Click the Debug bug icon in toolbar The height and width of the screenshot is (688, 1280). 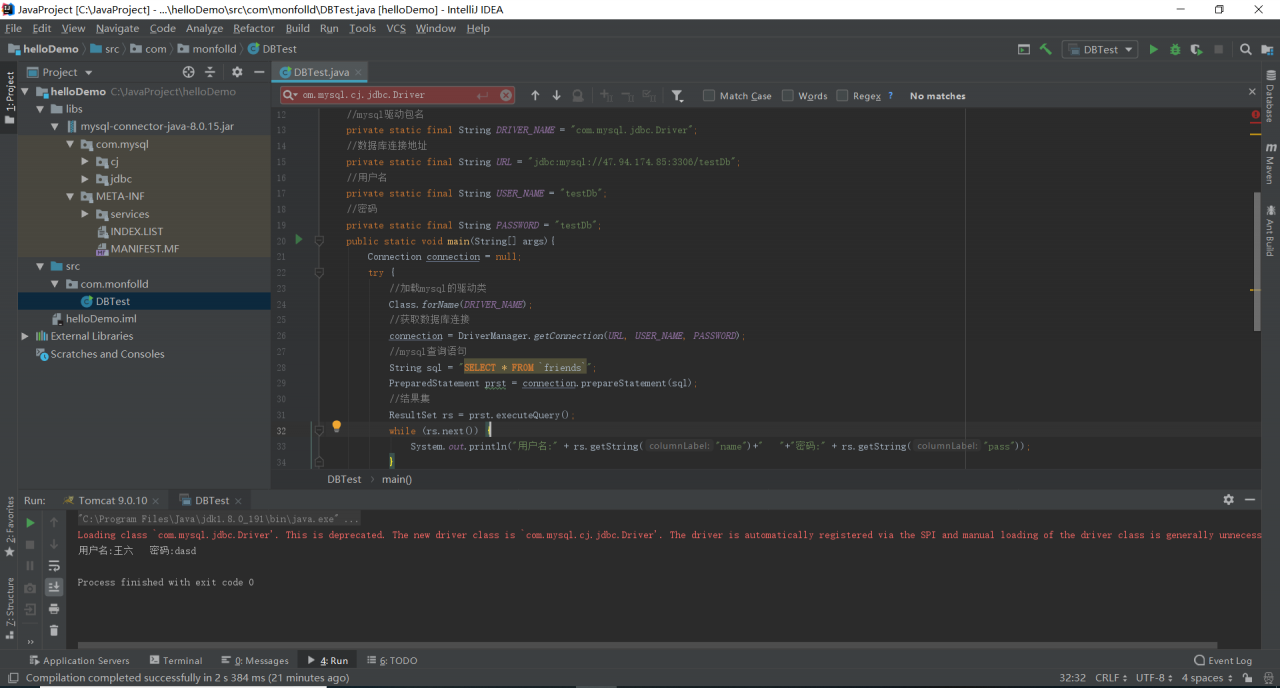(1175, 49)
